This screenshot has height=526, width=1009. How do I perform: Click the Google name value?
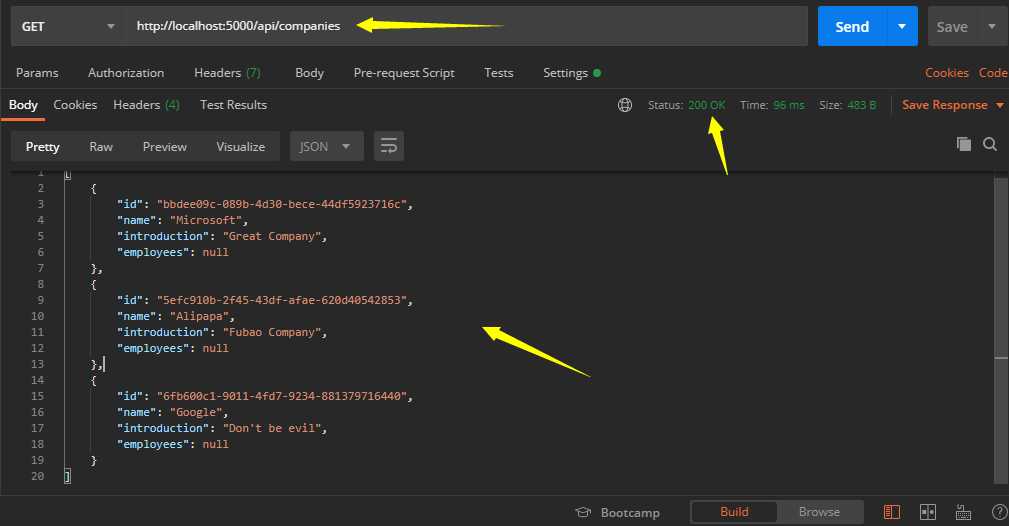(x=196, y=412)
